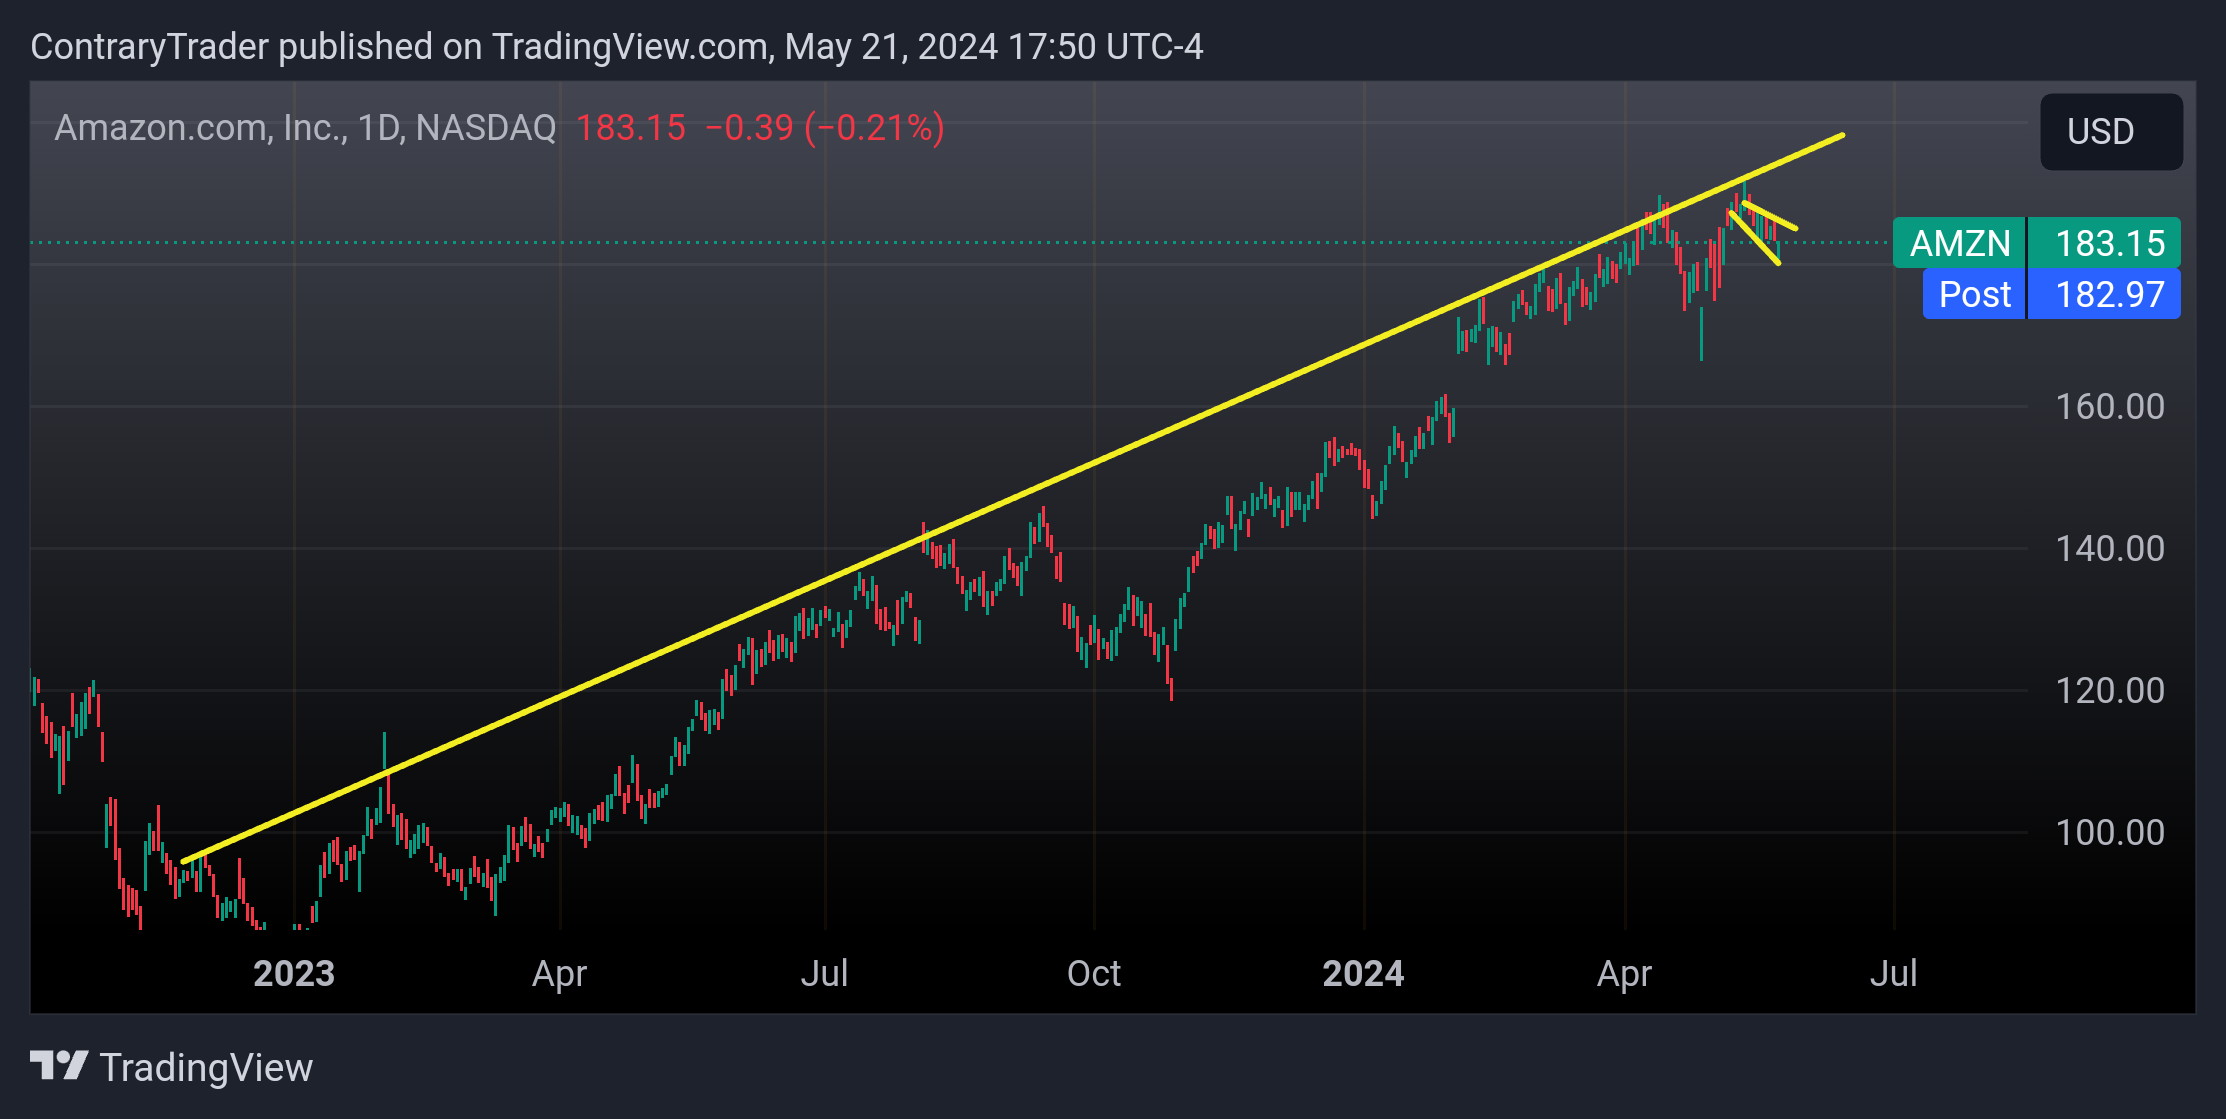Click the AMZN price label 183.15
2226x1119 pixels.
[2036, 243]
